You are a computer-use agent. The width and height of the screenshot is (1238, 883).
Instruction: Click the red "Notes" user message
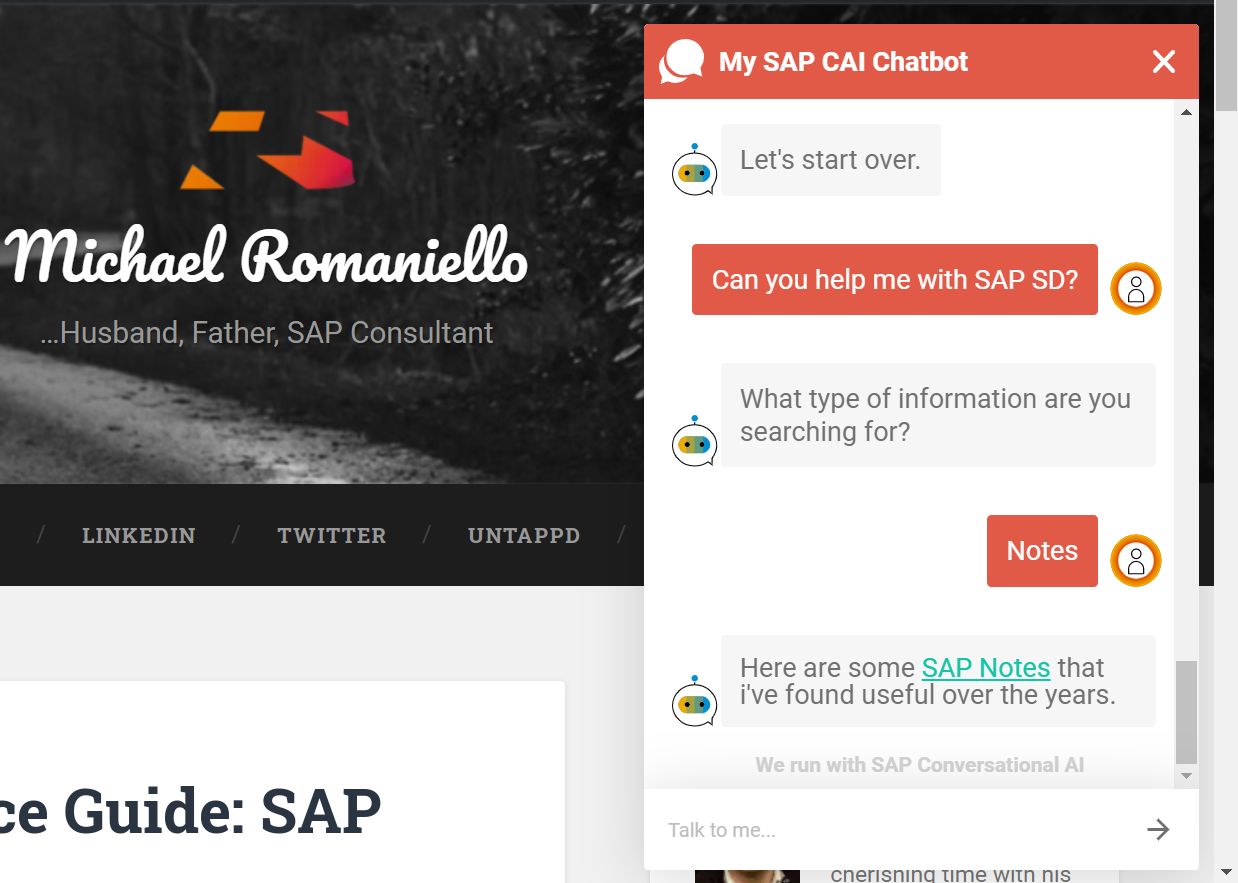tap(1042, 551)
